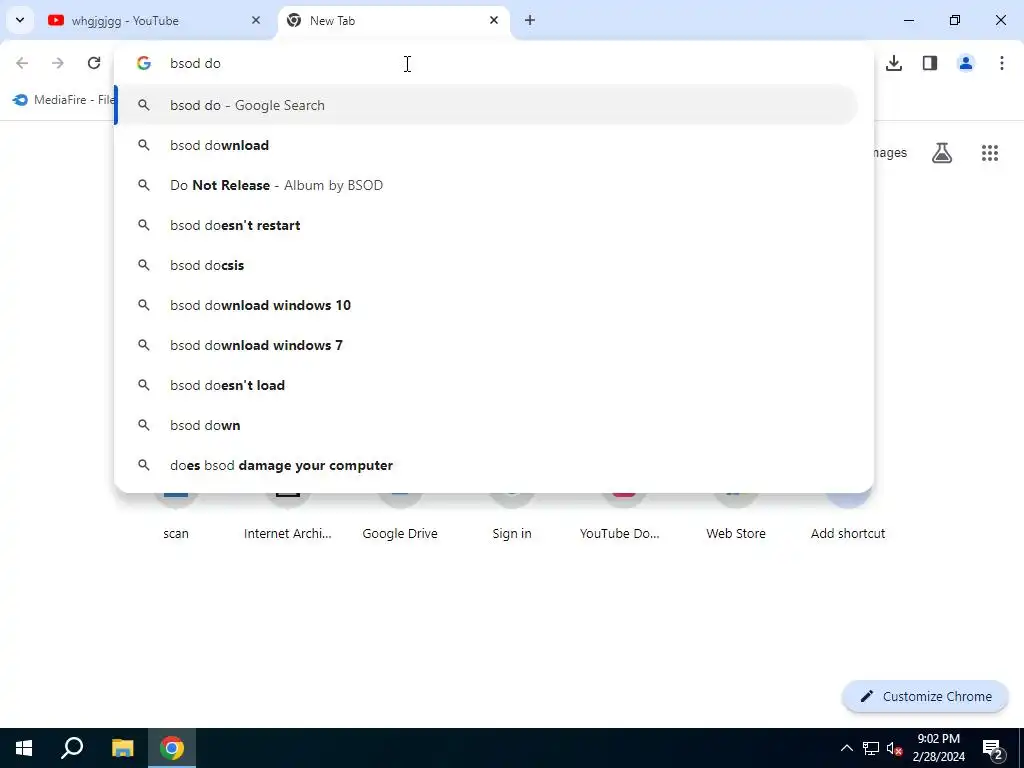This screenshot has width=1024, height=768.
Task: Select 'bsod download windows 10' suggestion
Action: pyautogui.click(x=487, y=305)
